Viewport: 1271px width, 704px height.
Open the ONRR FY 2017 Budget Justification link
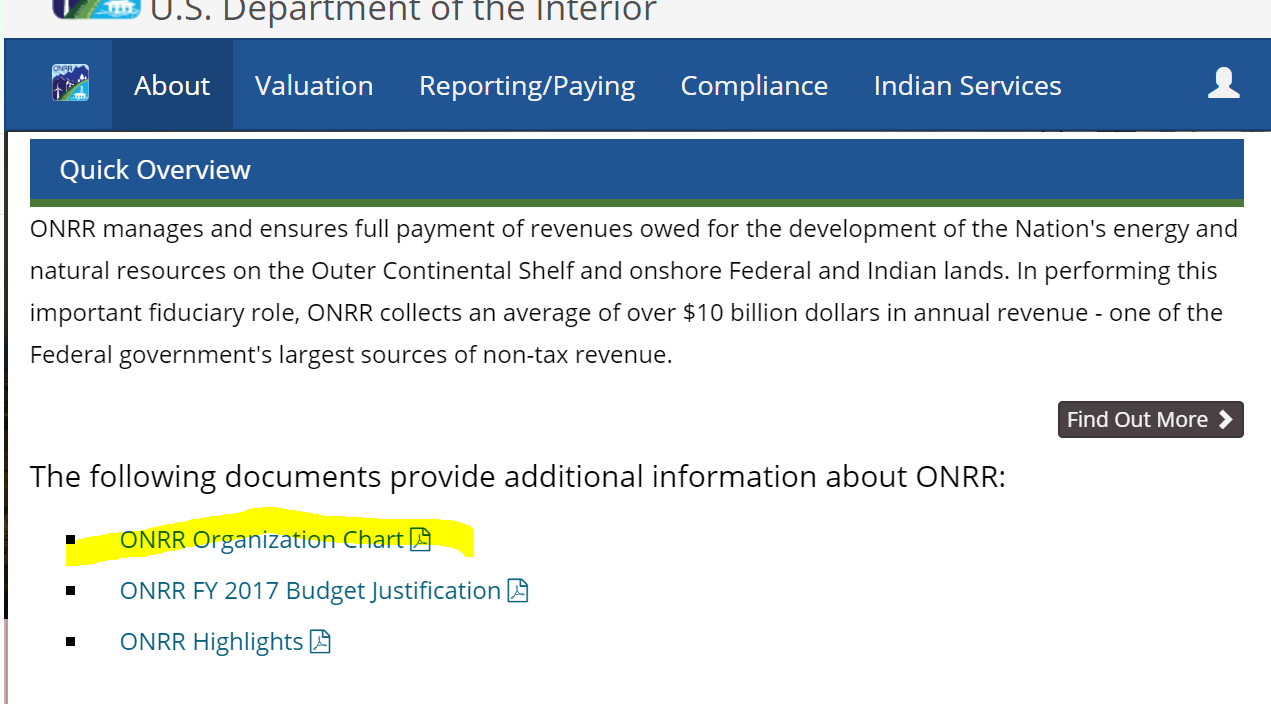pos(310,590)
